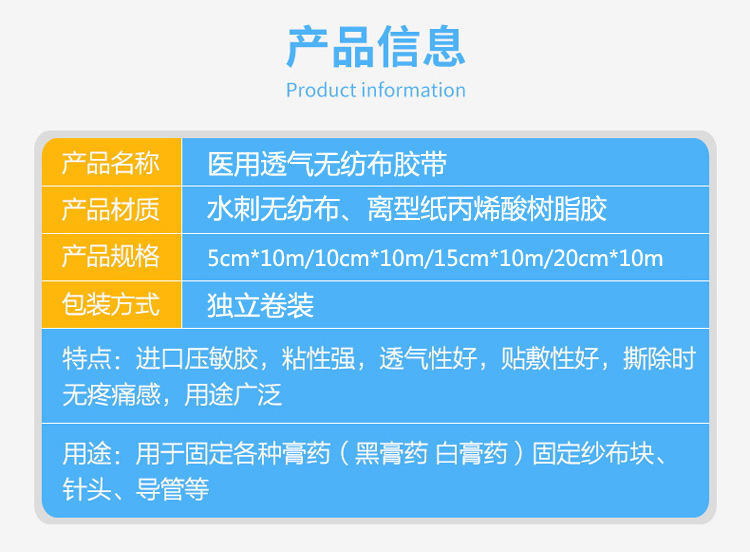Viewport: 750px width, 552px height.
Task: Click the 用途 usage label
Action: point(86,454)
